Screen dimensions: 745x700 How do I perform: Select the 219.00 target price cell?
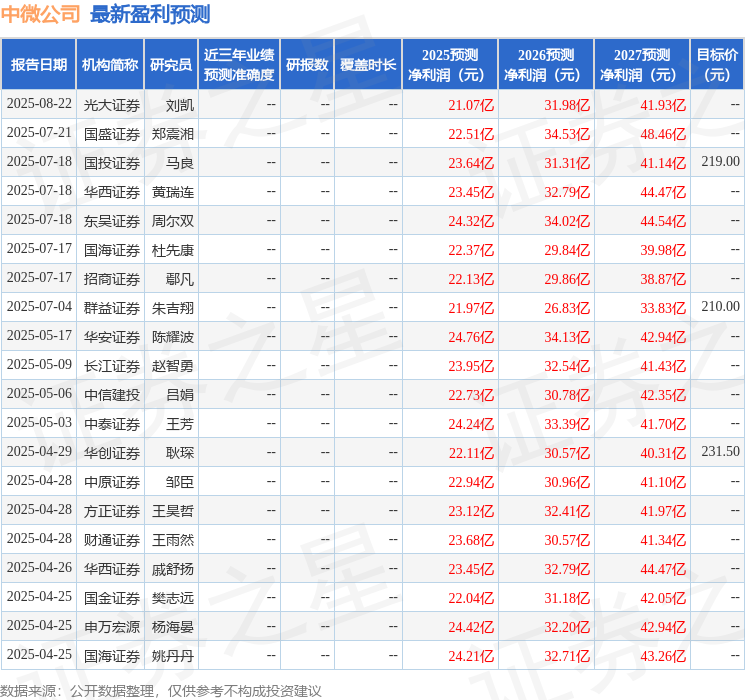tap(720, 162)
